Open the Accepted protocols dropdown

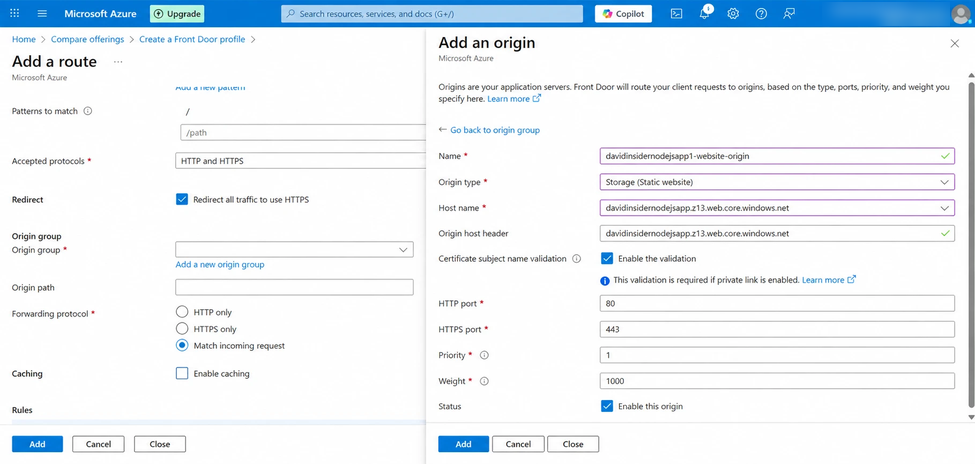(300, 160)
